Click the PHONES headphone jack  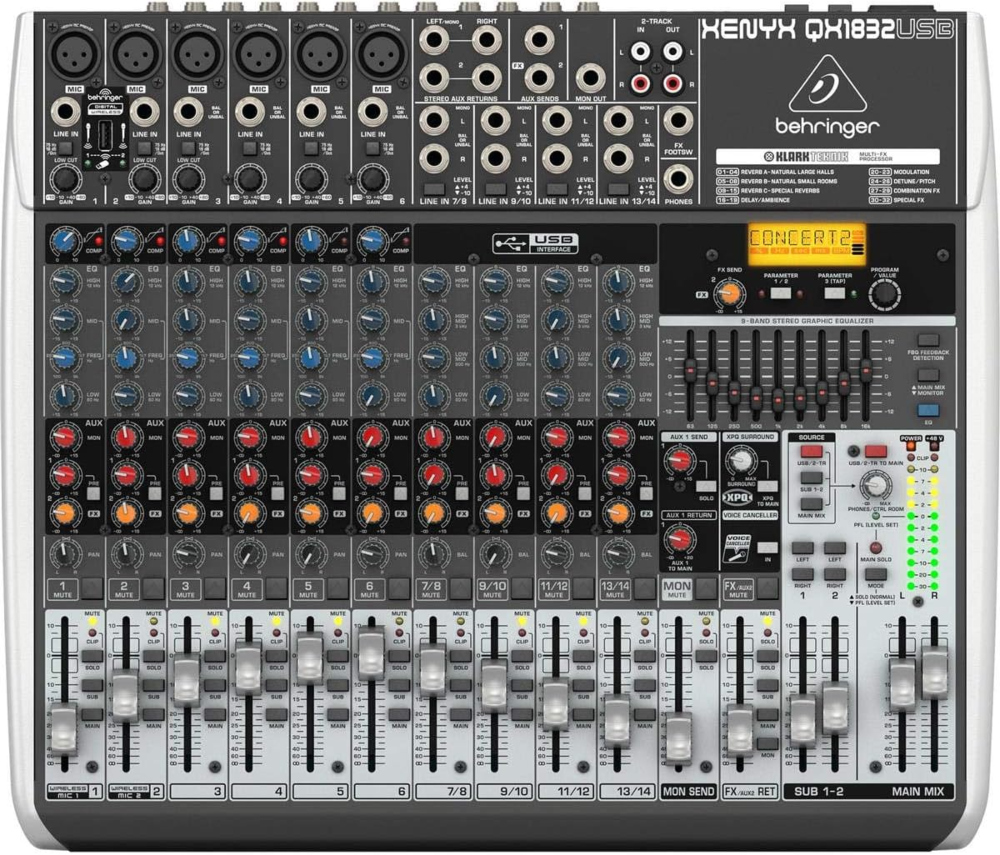pos(678,180)
